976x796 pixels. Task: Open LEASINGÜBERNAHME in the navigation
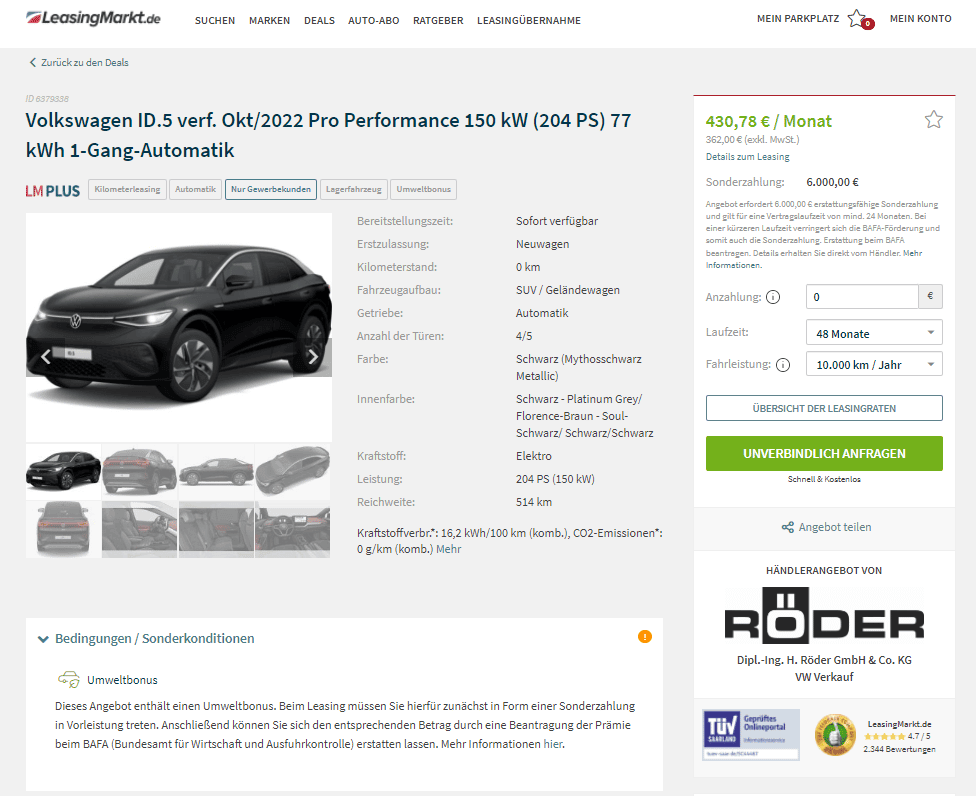(529, 21)
